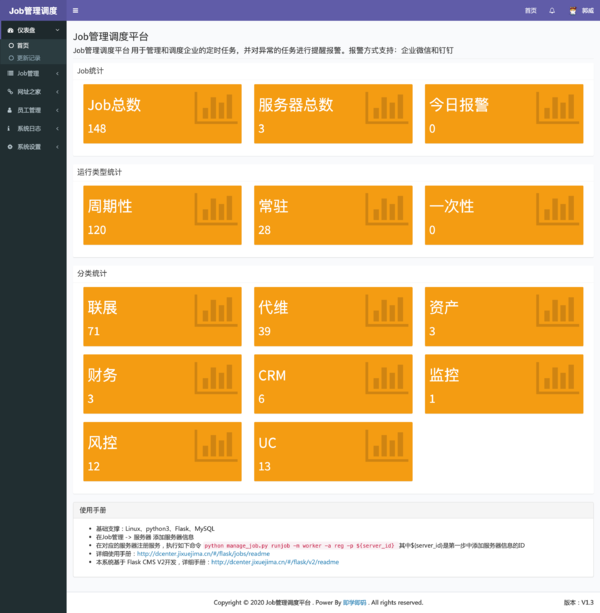Image resolution: width=600 pixels, height=613 pixels.
Task: Open the flask/v2/readme manual link
Action: [x=275, y=562]
